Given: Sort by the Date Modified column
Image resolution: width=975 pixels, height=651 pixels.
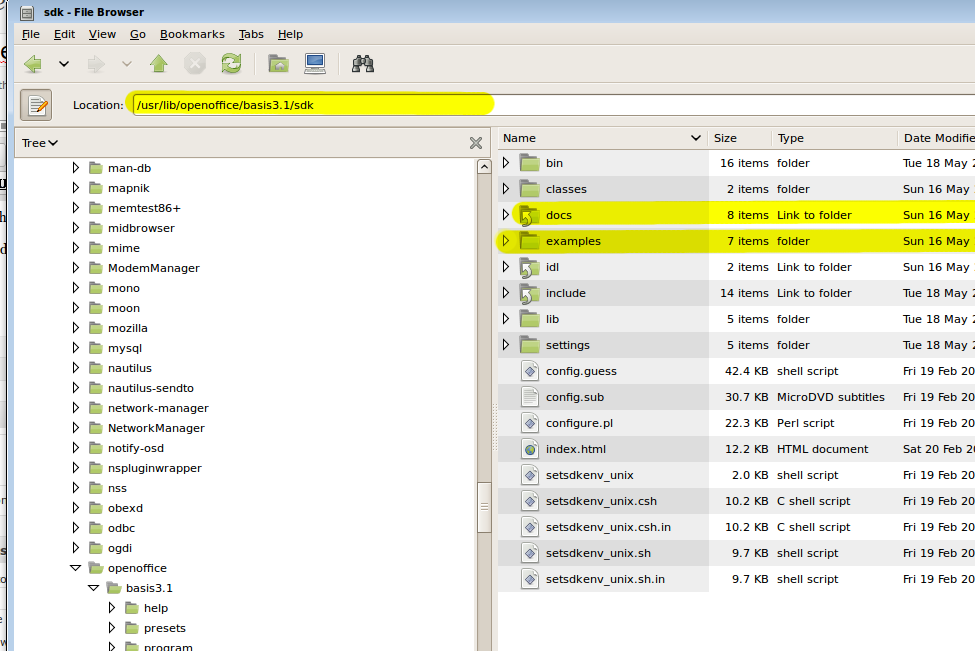Looking at the screenshot, I should tap(936, 138).
